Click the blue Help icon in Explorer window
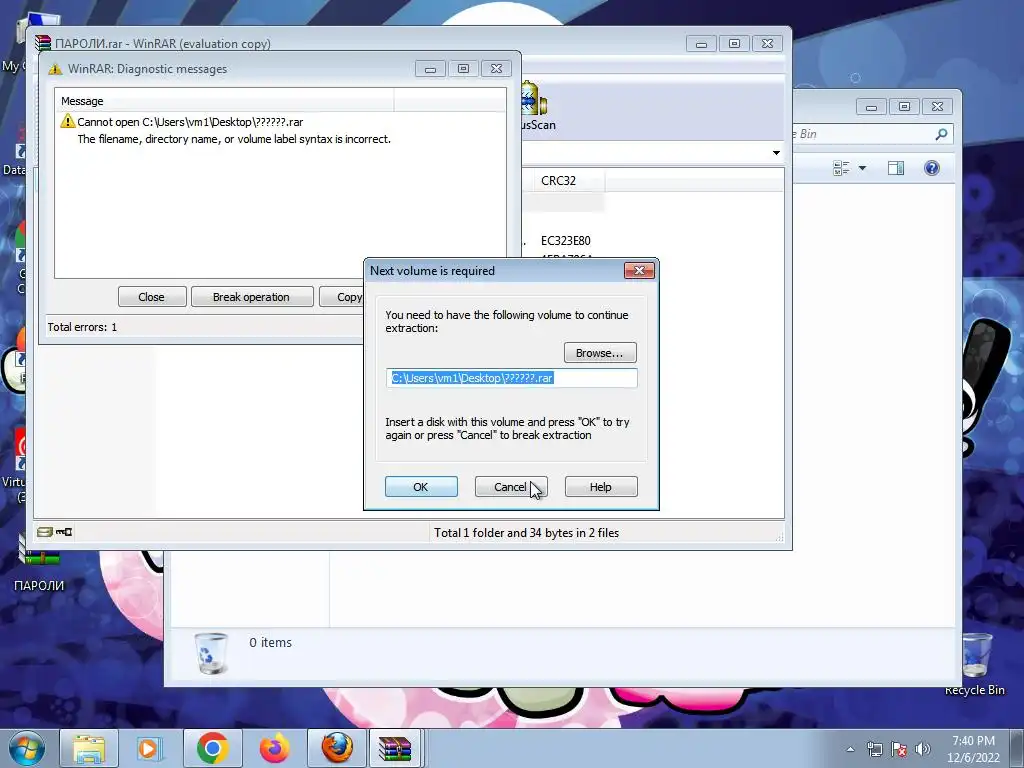This screenshot has width=1024, height=768. click(x=932, y=168)
